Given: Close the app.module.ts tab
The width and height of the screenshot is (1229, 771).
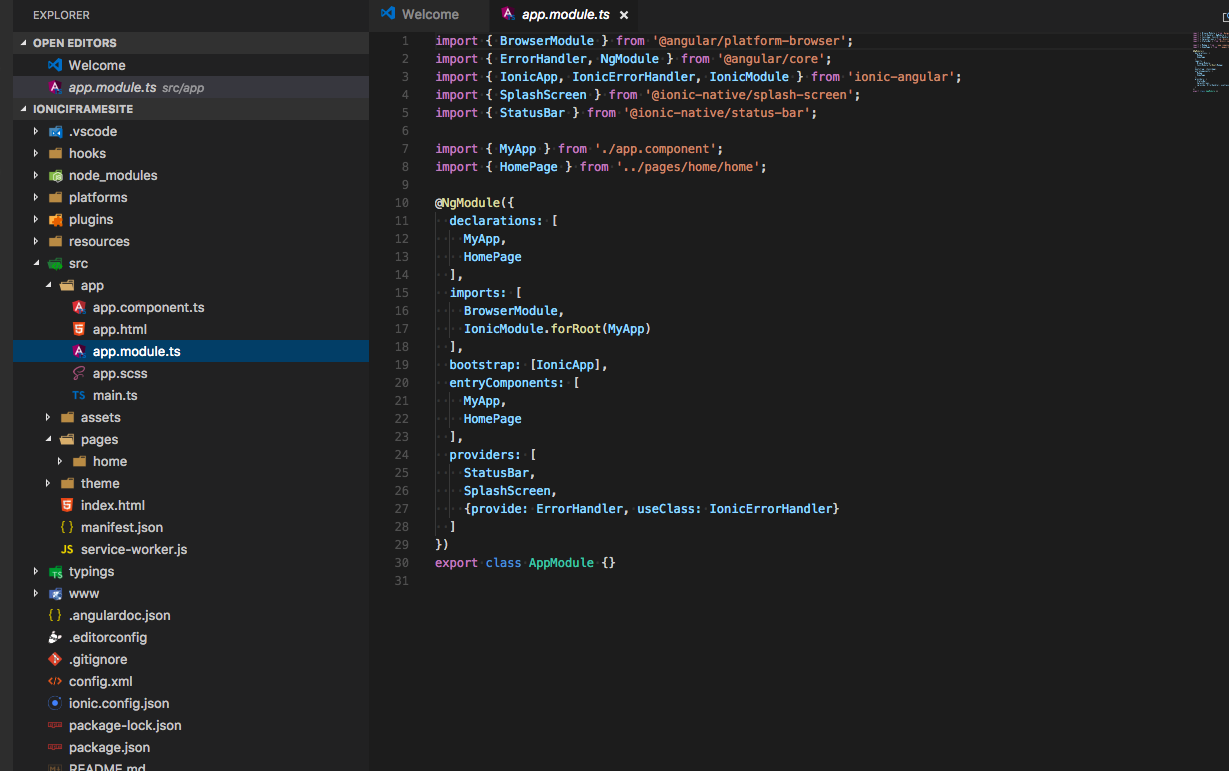Looking at the screenshot, I should pos(624,15).
